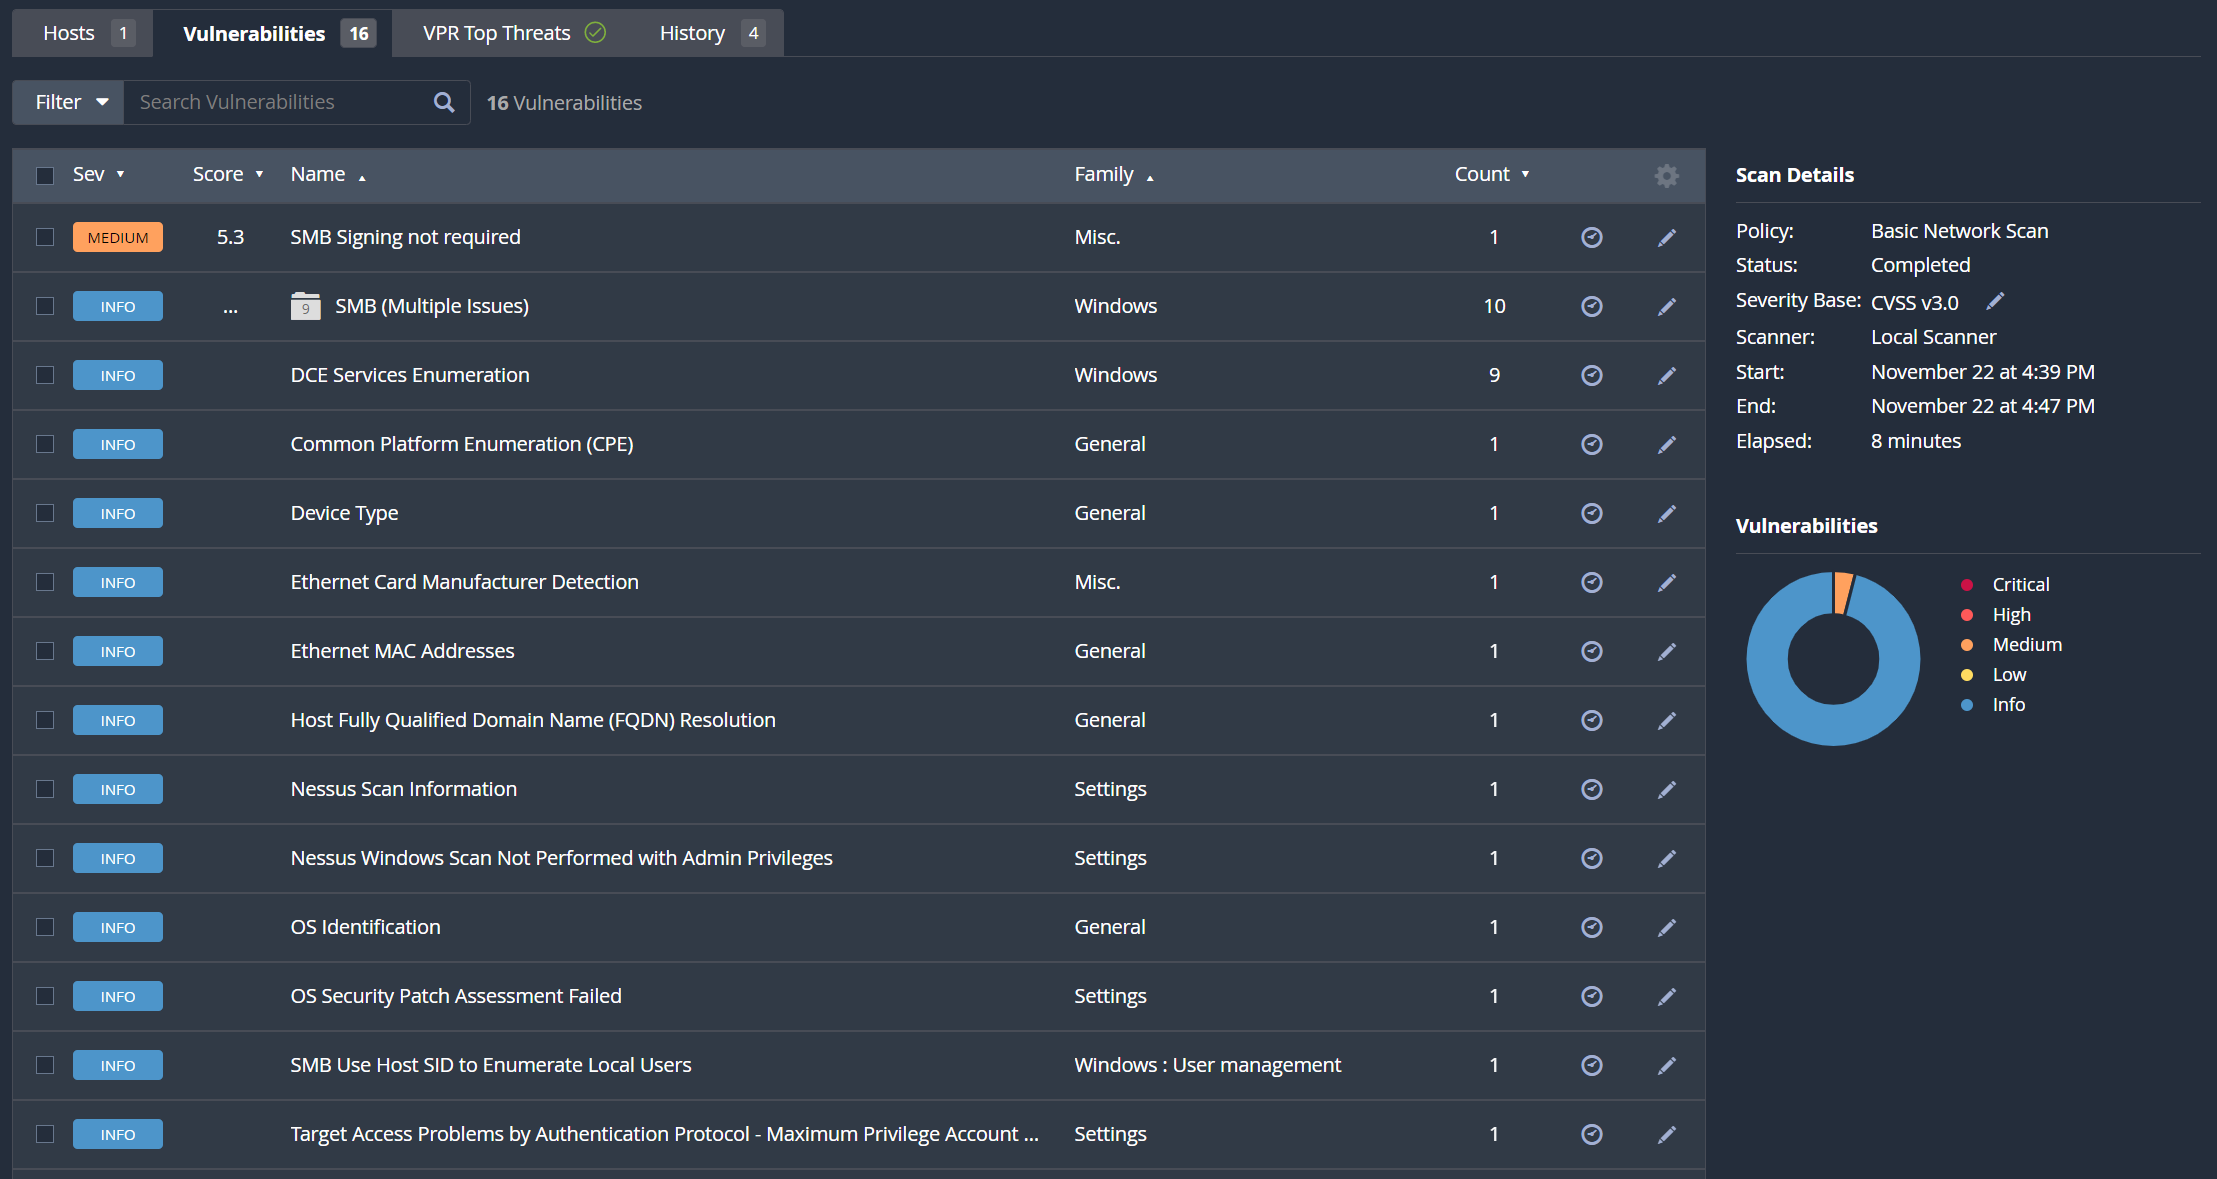The image size is (2217, 1179).
Task: Check the SMB Signing not required row checkbox
Action: point(45,237)
